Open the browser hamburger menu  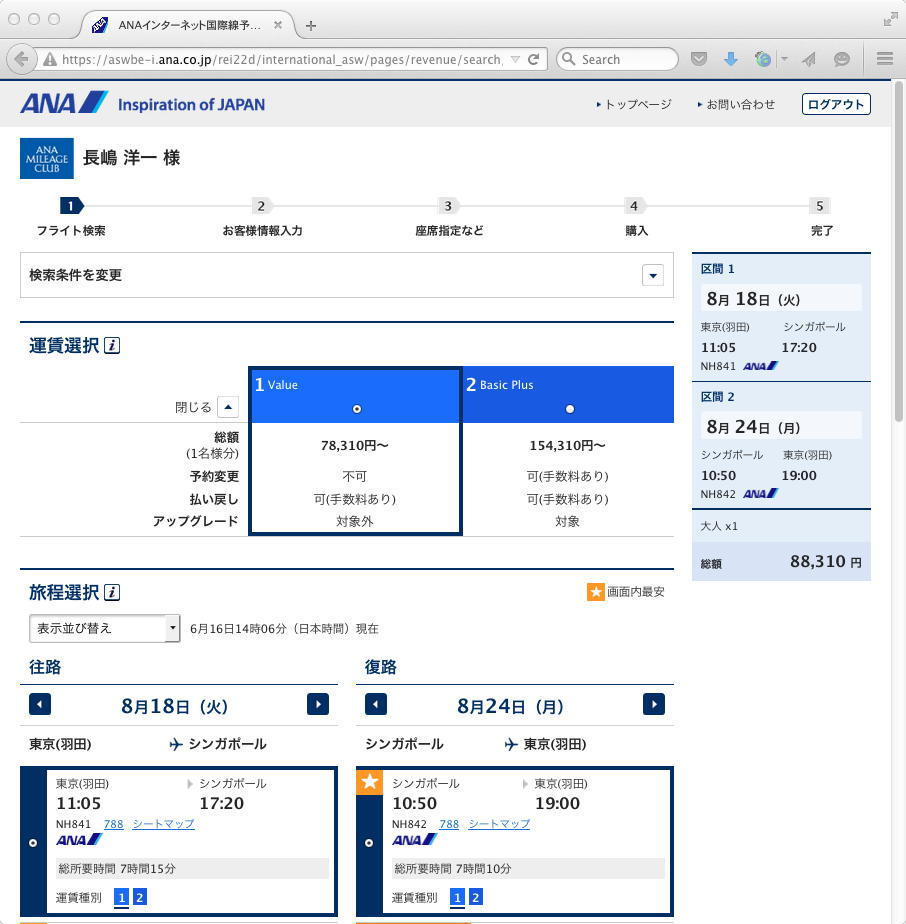pyautogui.click(x=884, y=59)
